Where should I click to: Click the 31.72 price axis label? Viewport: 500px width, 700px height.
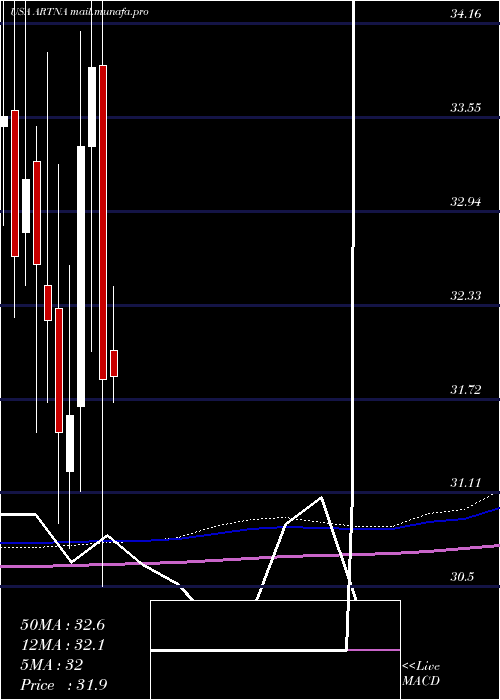465,390
